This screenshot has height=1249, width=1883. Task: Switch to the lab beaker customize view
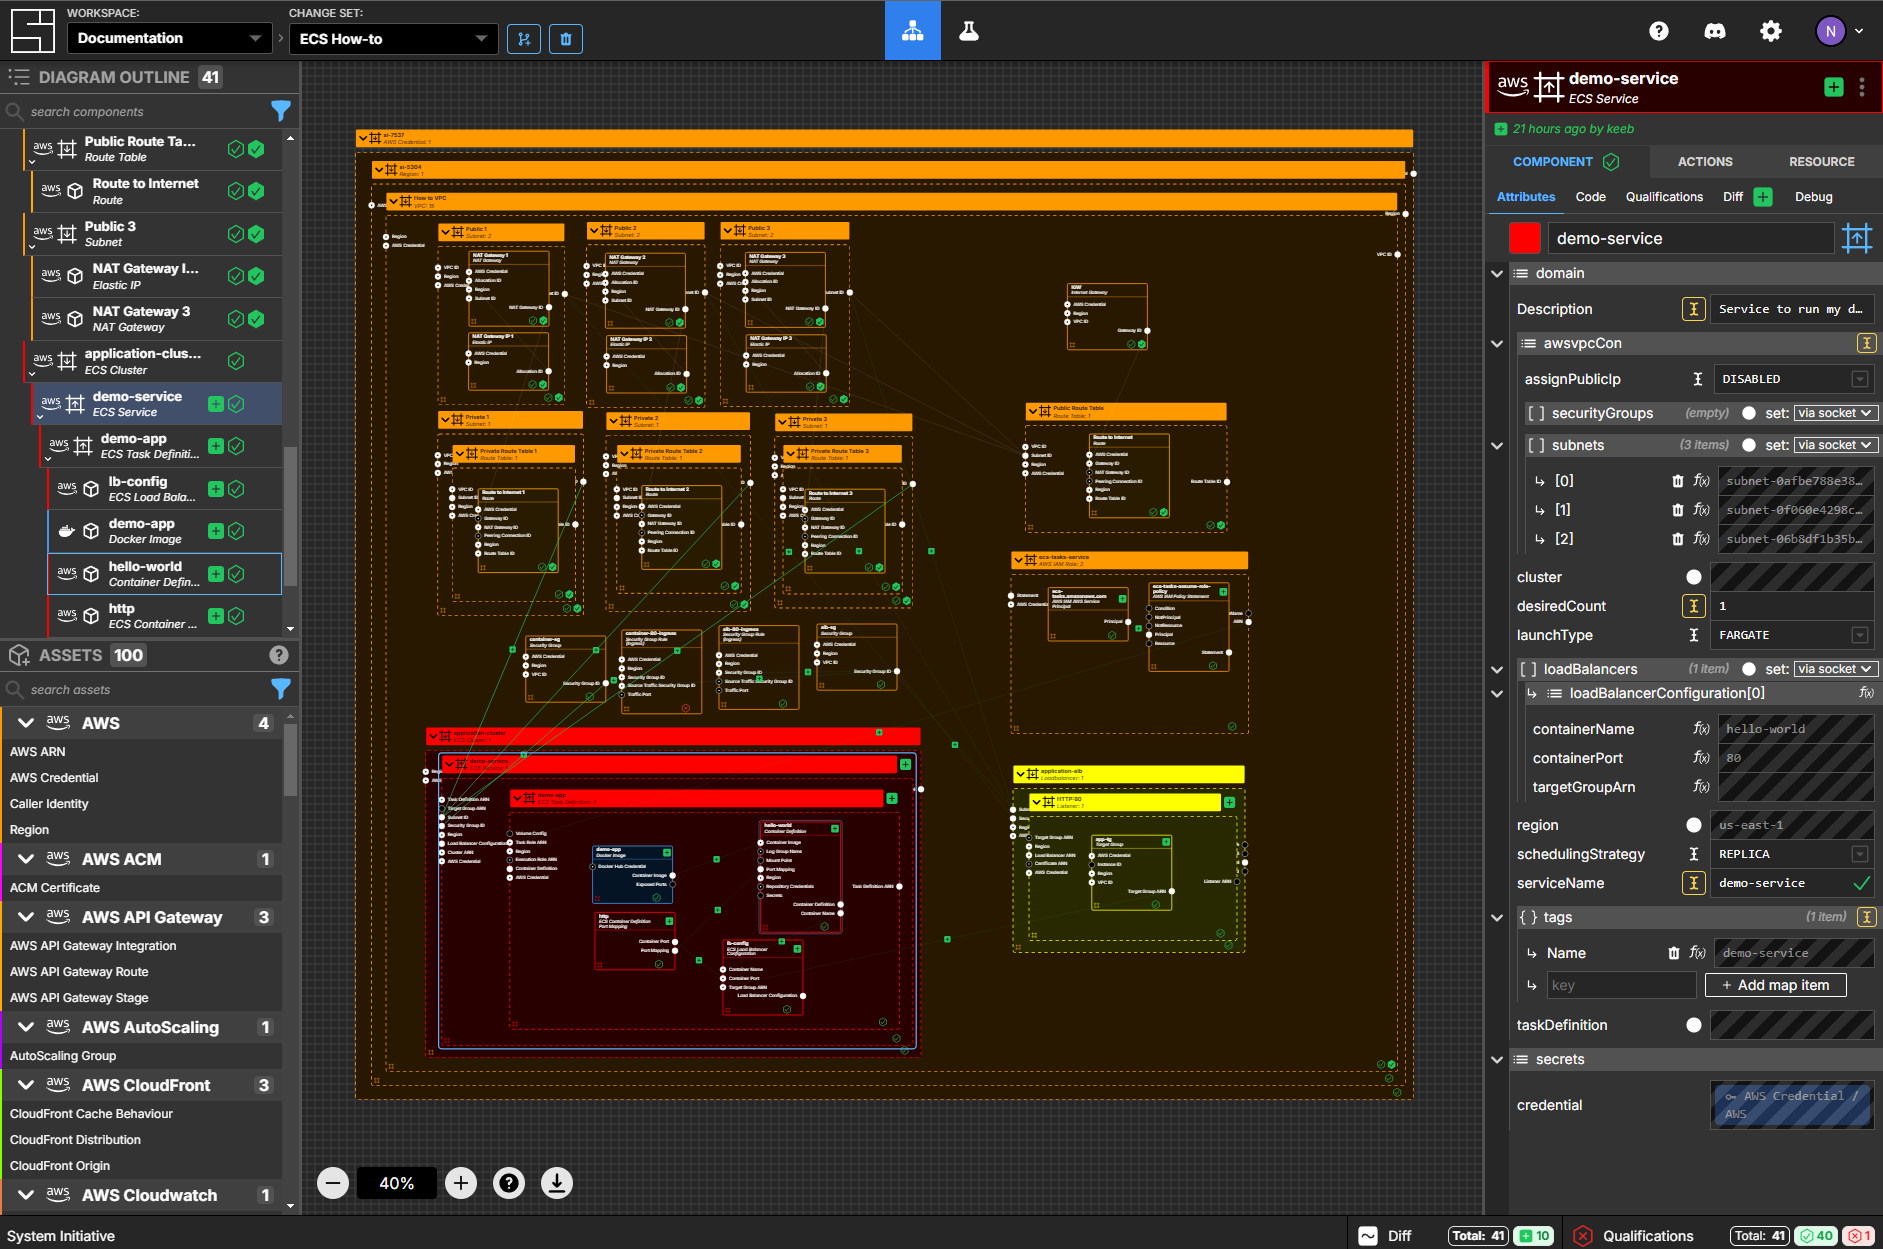point(968,31)
